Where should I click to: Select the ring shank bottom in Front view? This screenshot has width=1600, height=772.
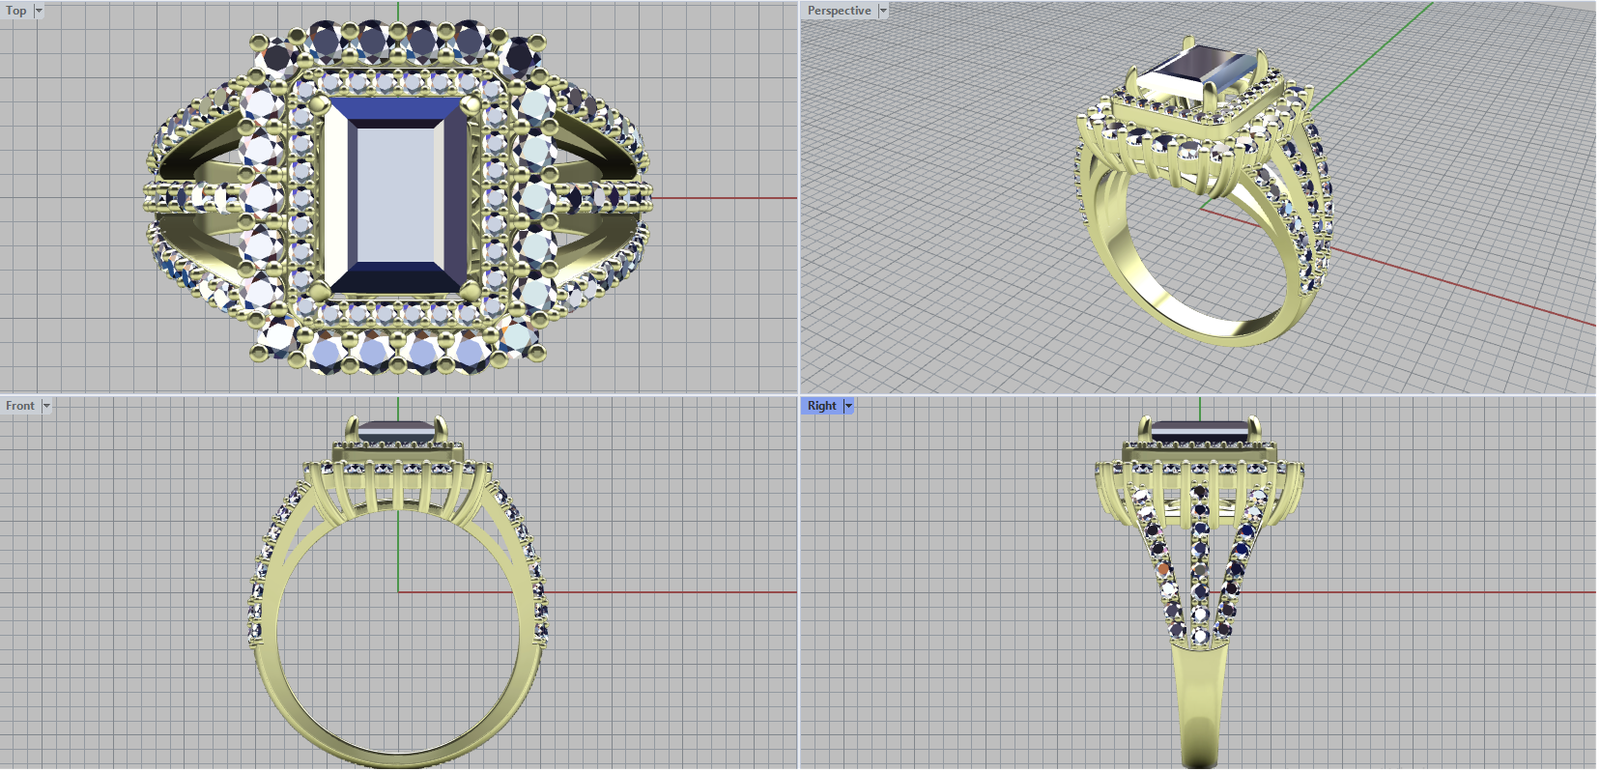(x=398, y=757)
